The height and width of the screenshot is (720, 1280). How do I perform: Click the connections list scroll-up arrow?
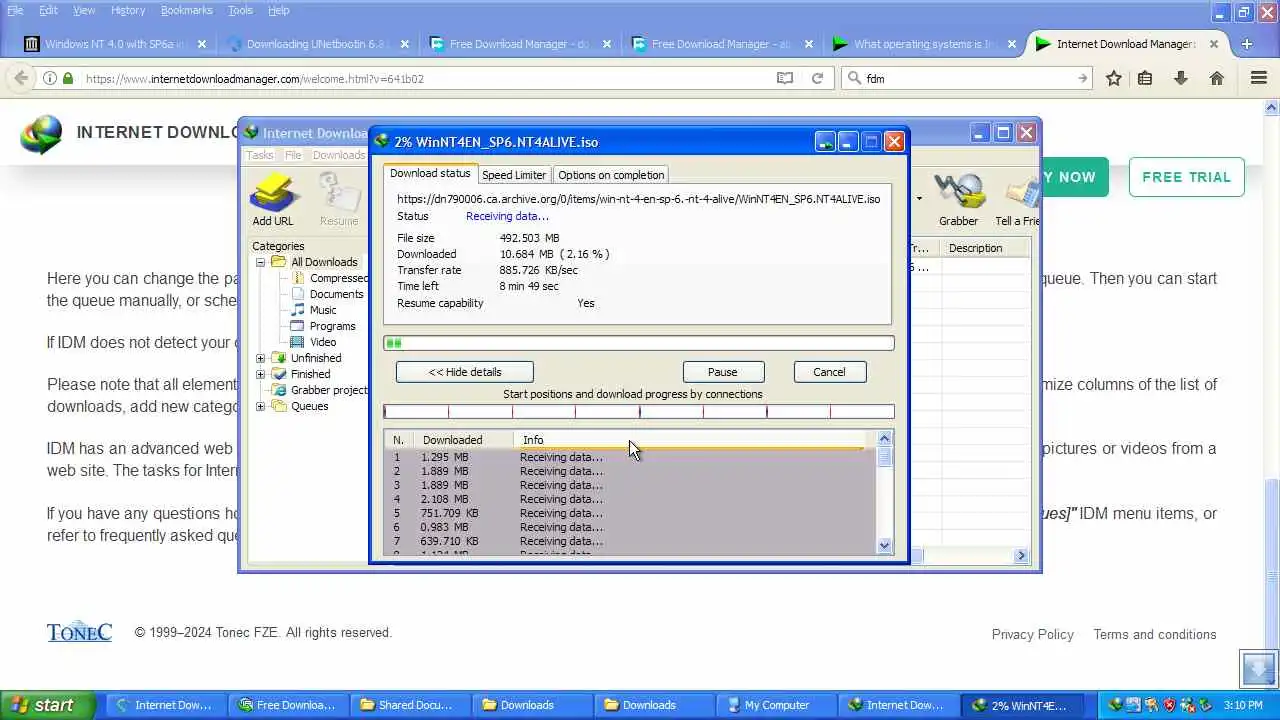[884, 438]
